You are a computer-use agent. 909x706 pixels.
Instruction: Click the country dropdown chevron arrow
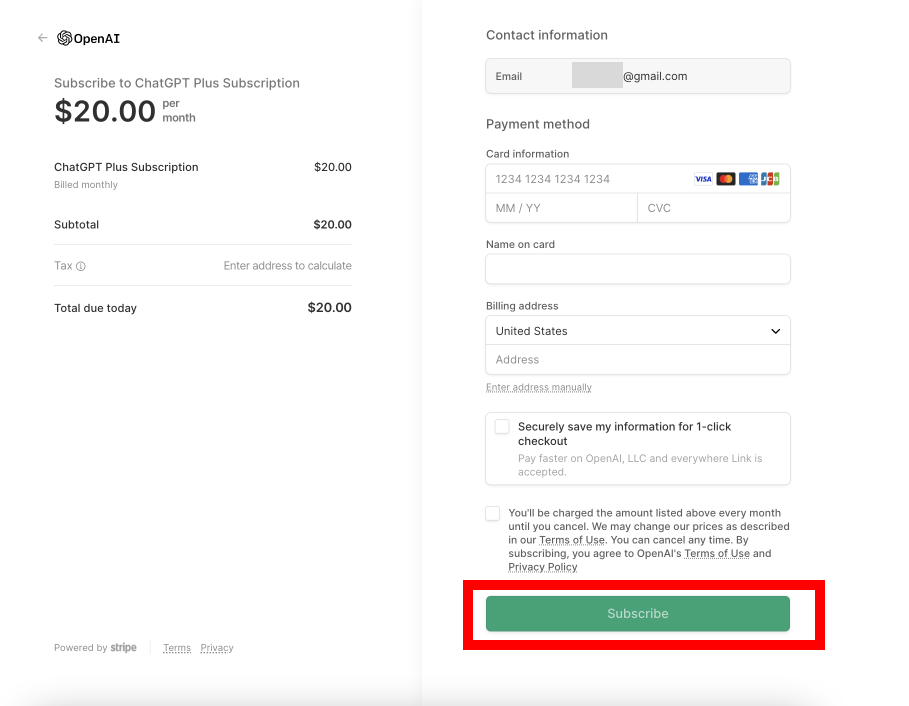[775, 330]
